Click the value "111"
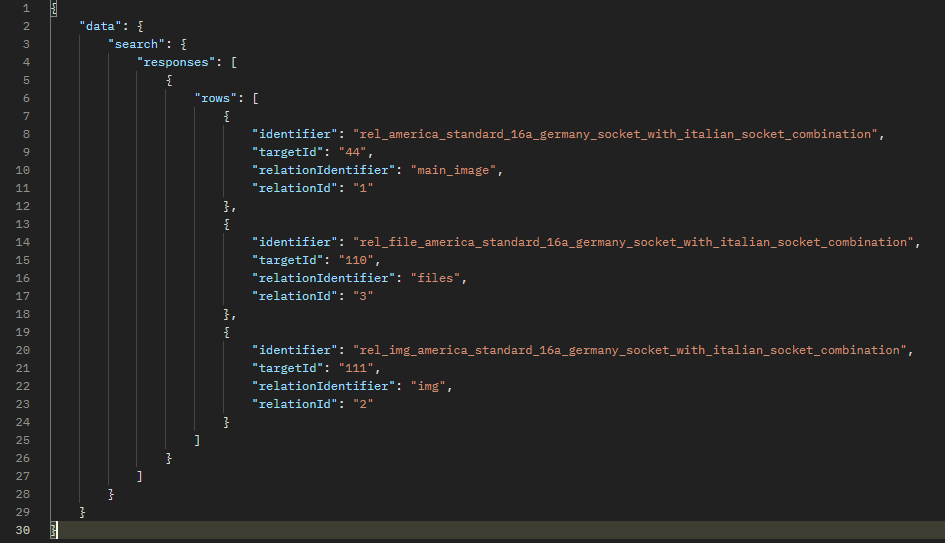 (x=357, y=368)
